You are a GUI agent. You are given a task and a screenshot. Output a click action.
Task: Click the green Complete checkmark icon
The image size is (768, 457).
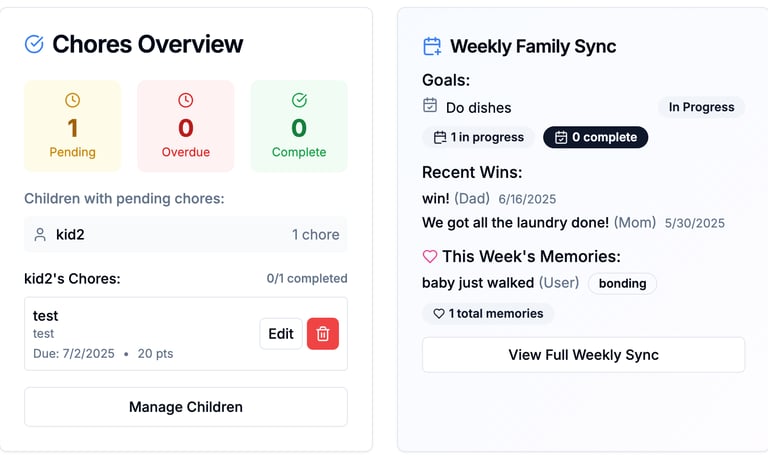(x=299, y=100)
